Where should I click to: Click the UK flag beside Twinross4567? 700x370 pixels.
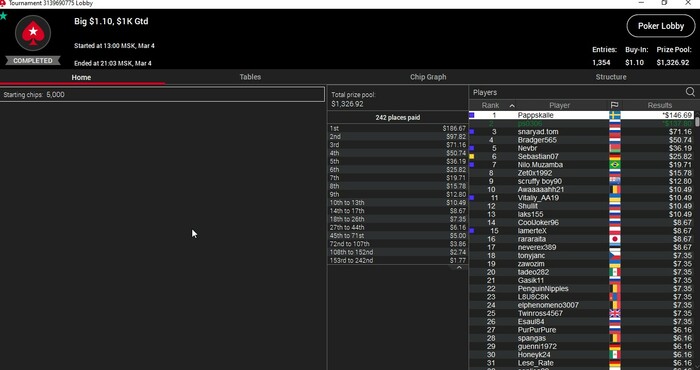(615, 313)
